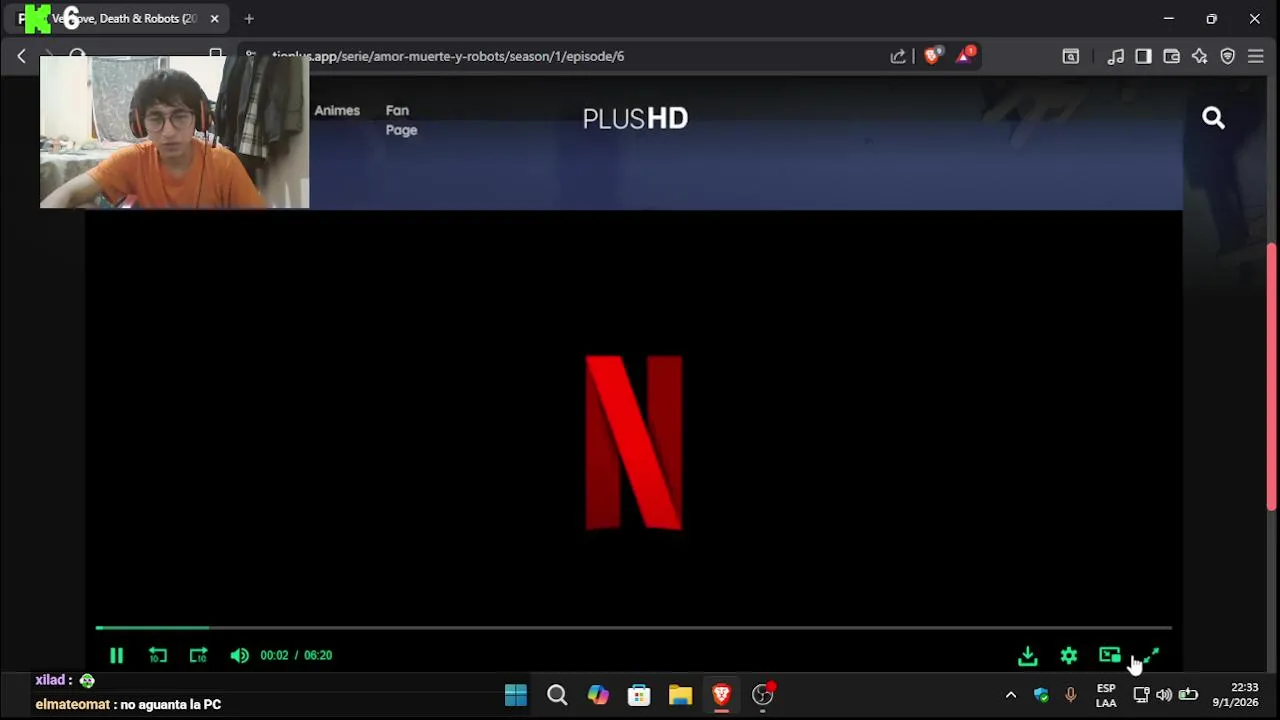This screenshot has width=1280, height=720.
Task: Open Brave VPN shield icon
Action: click(x=1227, y=56)
